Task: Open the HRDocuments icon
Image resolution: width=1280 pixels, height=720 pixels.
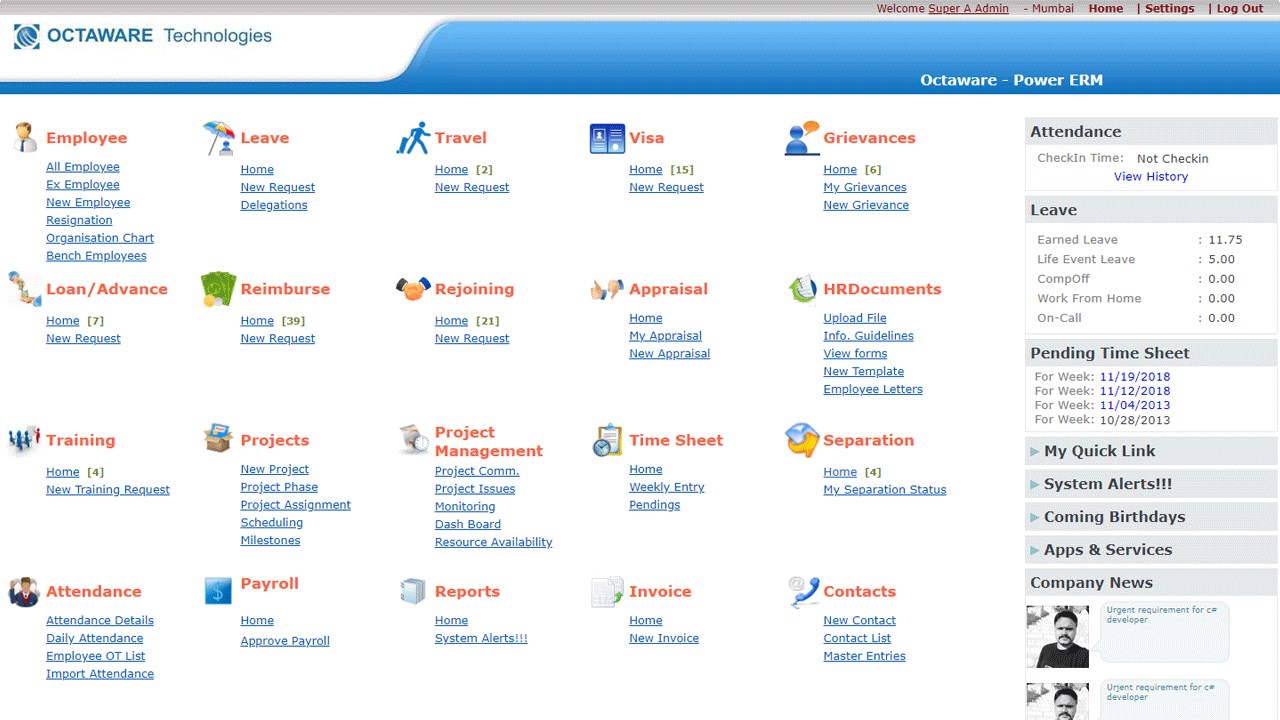Action: click(x=802, y=289)
